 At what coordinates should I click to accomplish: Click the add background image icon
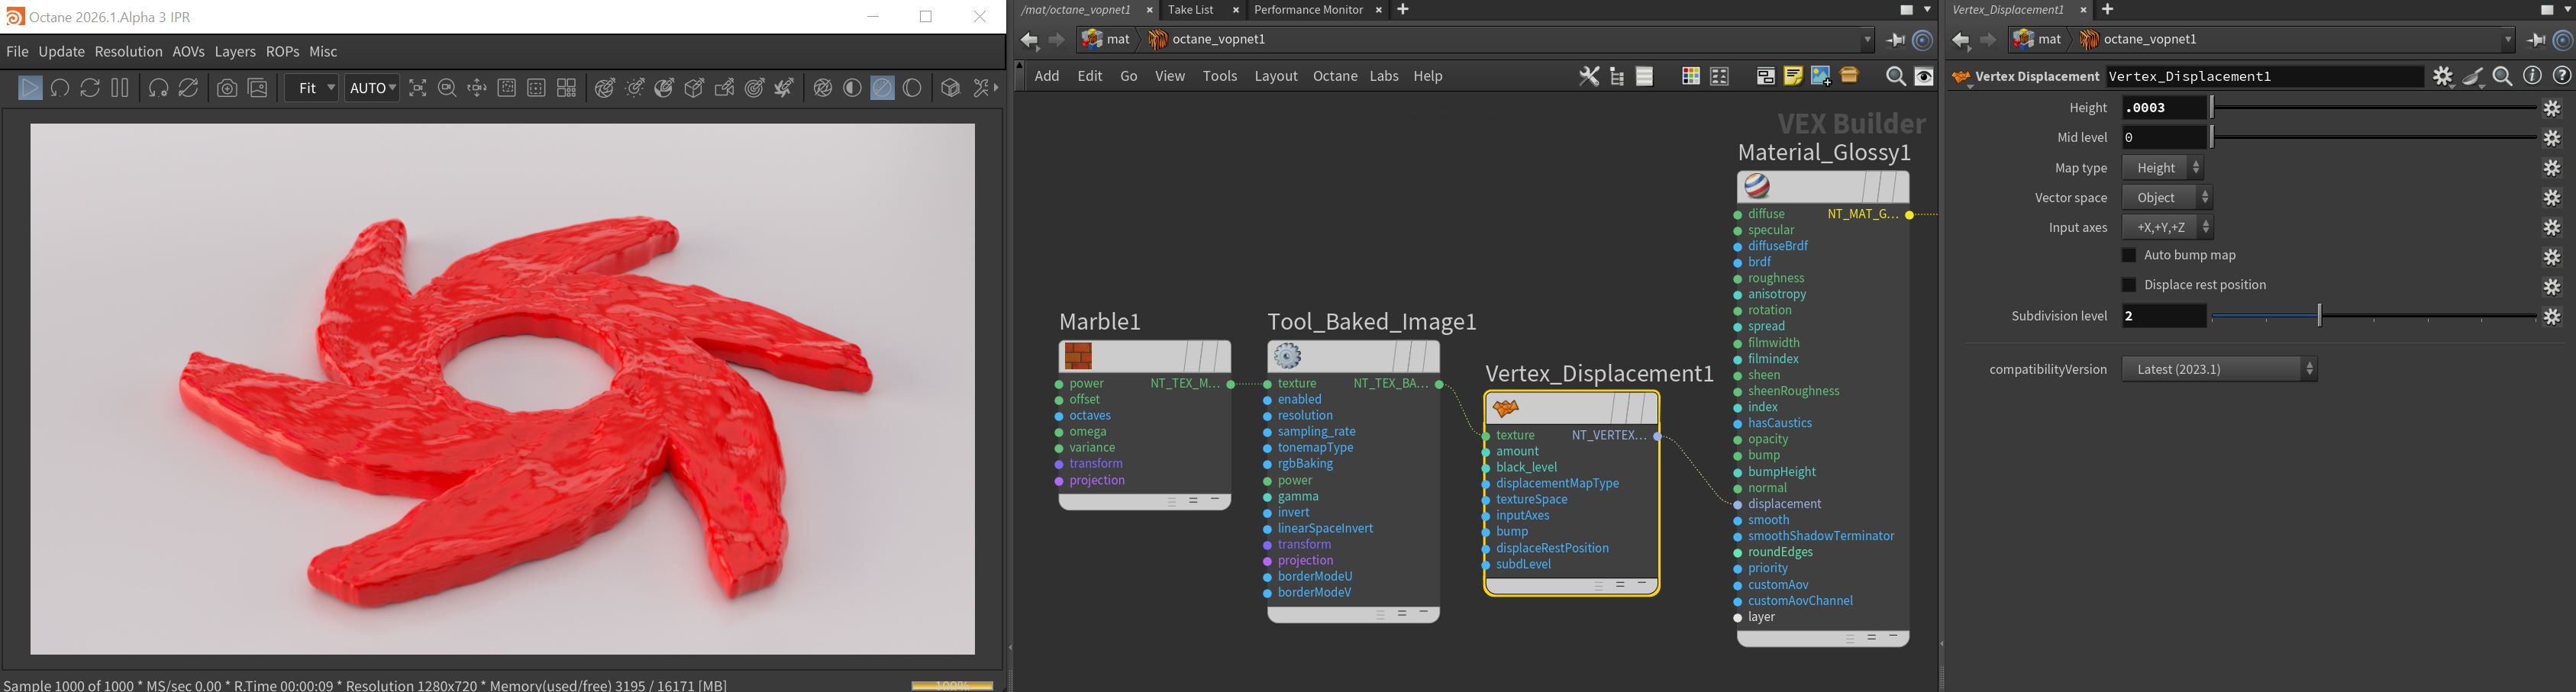(1820, 76)
